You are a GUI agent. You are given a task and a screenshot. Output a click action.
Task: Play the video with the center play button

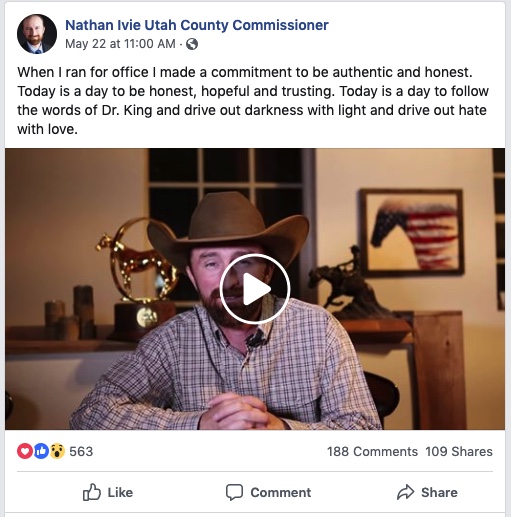[255, 289]
